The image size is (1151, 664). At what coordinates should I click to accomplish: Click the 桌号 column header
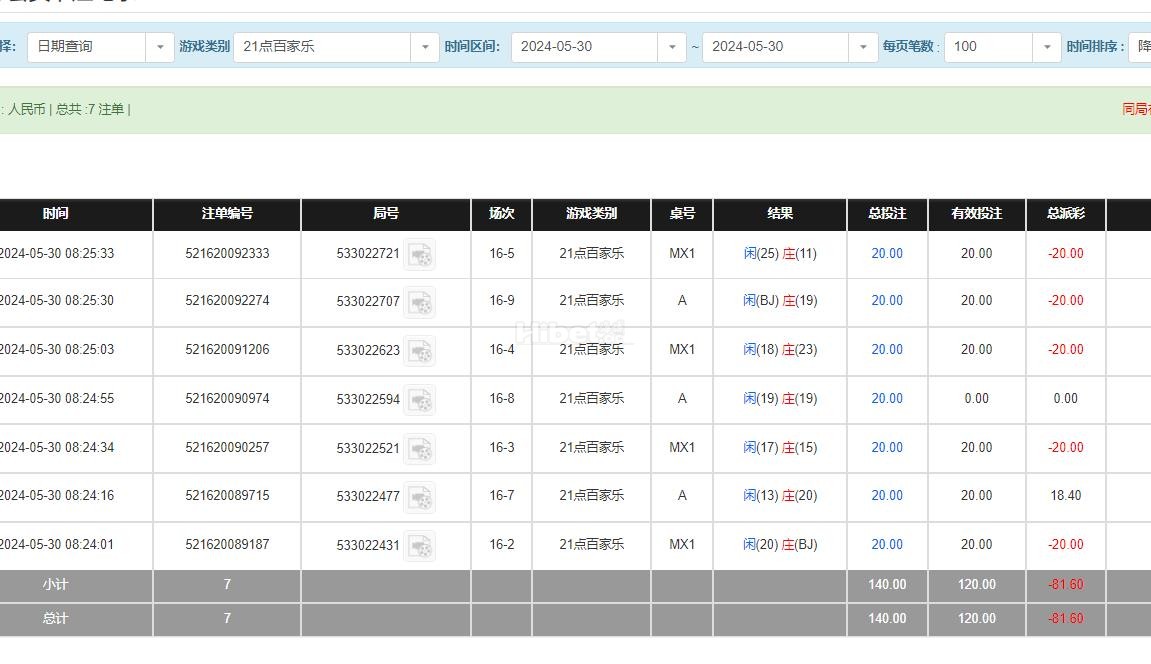point(682,214)
